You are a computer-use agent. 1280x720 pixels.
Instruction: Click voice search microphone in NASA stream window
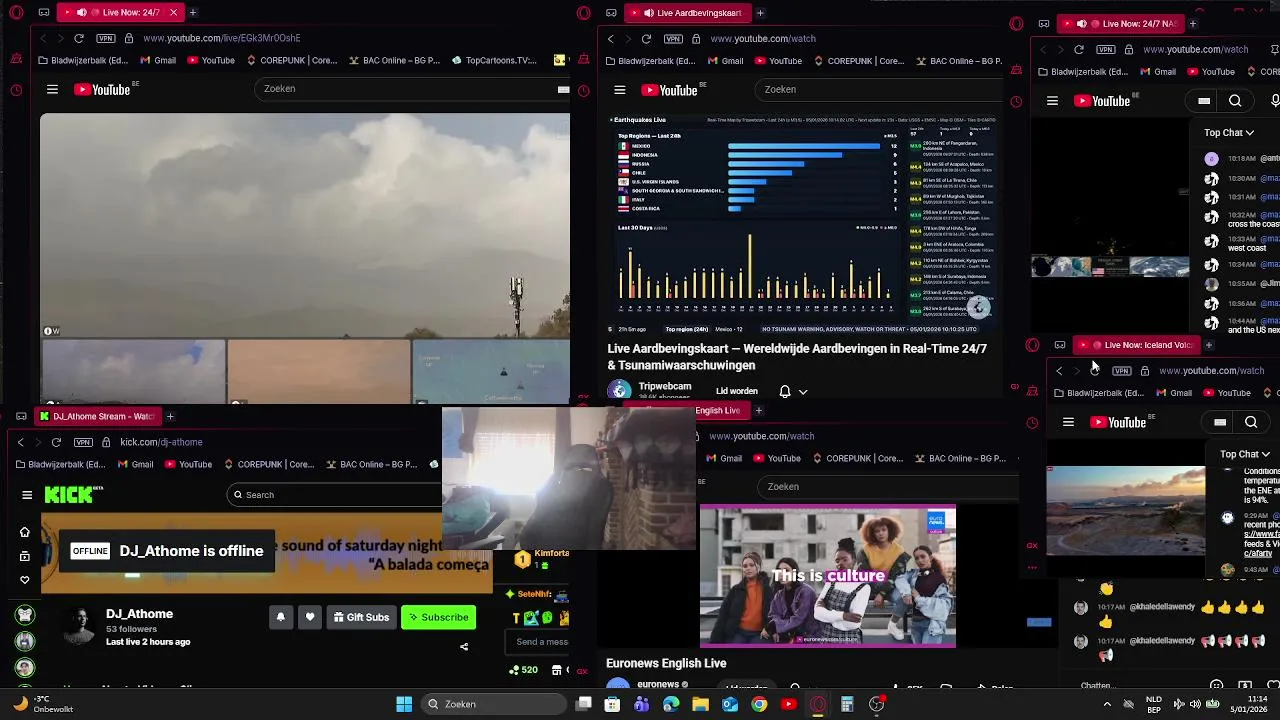click(1274, 101)
